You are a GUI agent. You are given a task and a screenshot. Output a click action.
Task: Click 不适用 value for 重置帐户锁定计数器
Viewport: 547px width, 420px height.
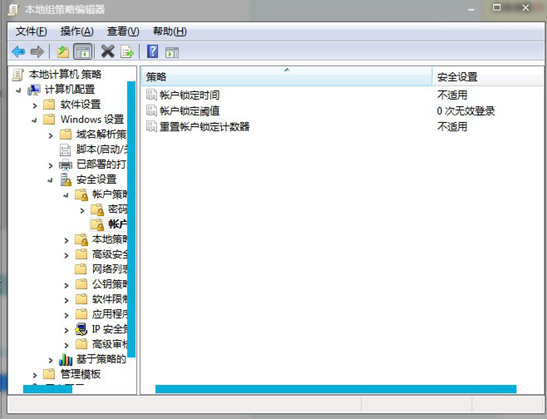point(452,126)
